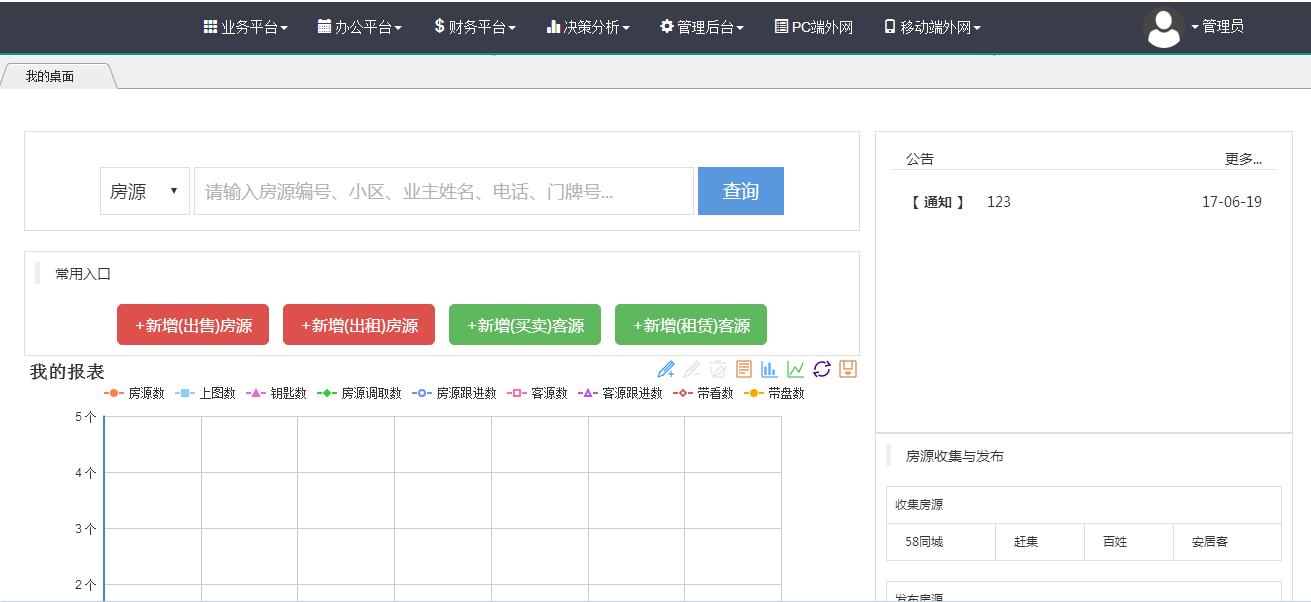Image resolution: width=1311 pixels, height=602 pixels.
Task: Expand the 业务平台 menu
Action: coord(246,27)
